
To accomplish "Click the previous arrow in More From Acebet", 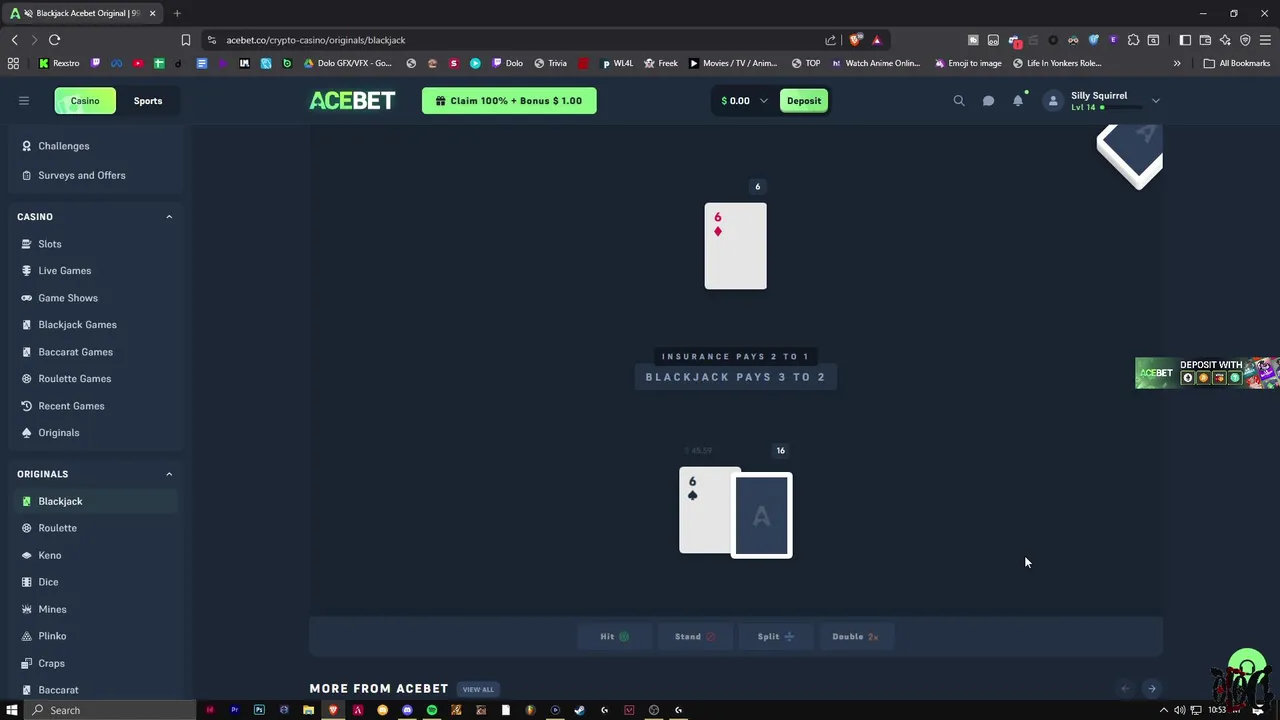I will pos(1125,688).
